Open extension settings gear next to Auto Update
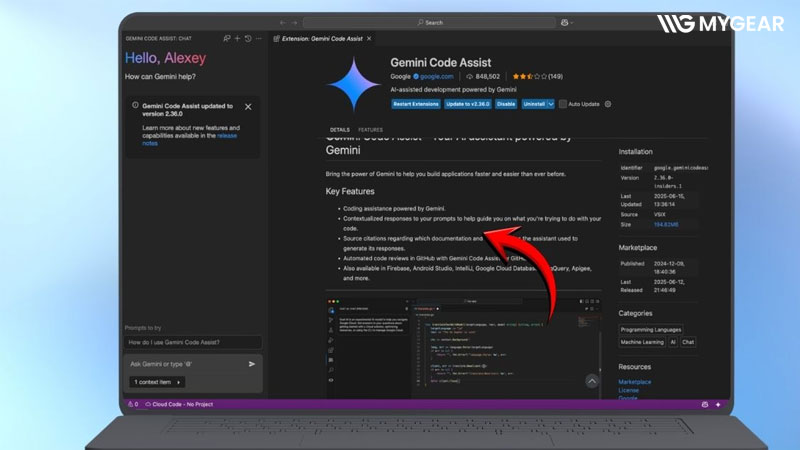The image size is (800, 450). pyautogui.click(x=608, y=104)
